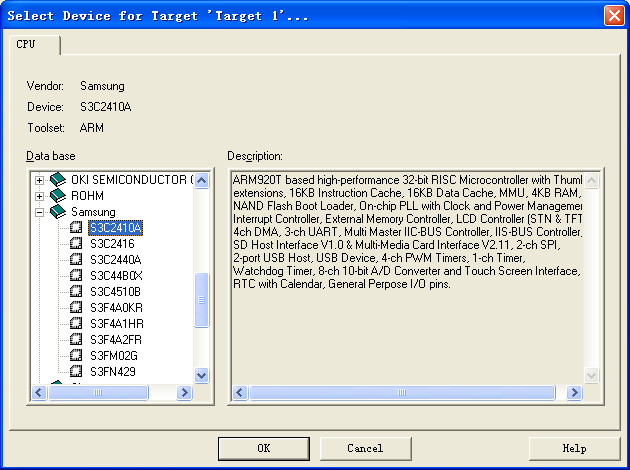630x470 pixels.
Task: Select the S3C2416 device
Action: point(112,244)
